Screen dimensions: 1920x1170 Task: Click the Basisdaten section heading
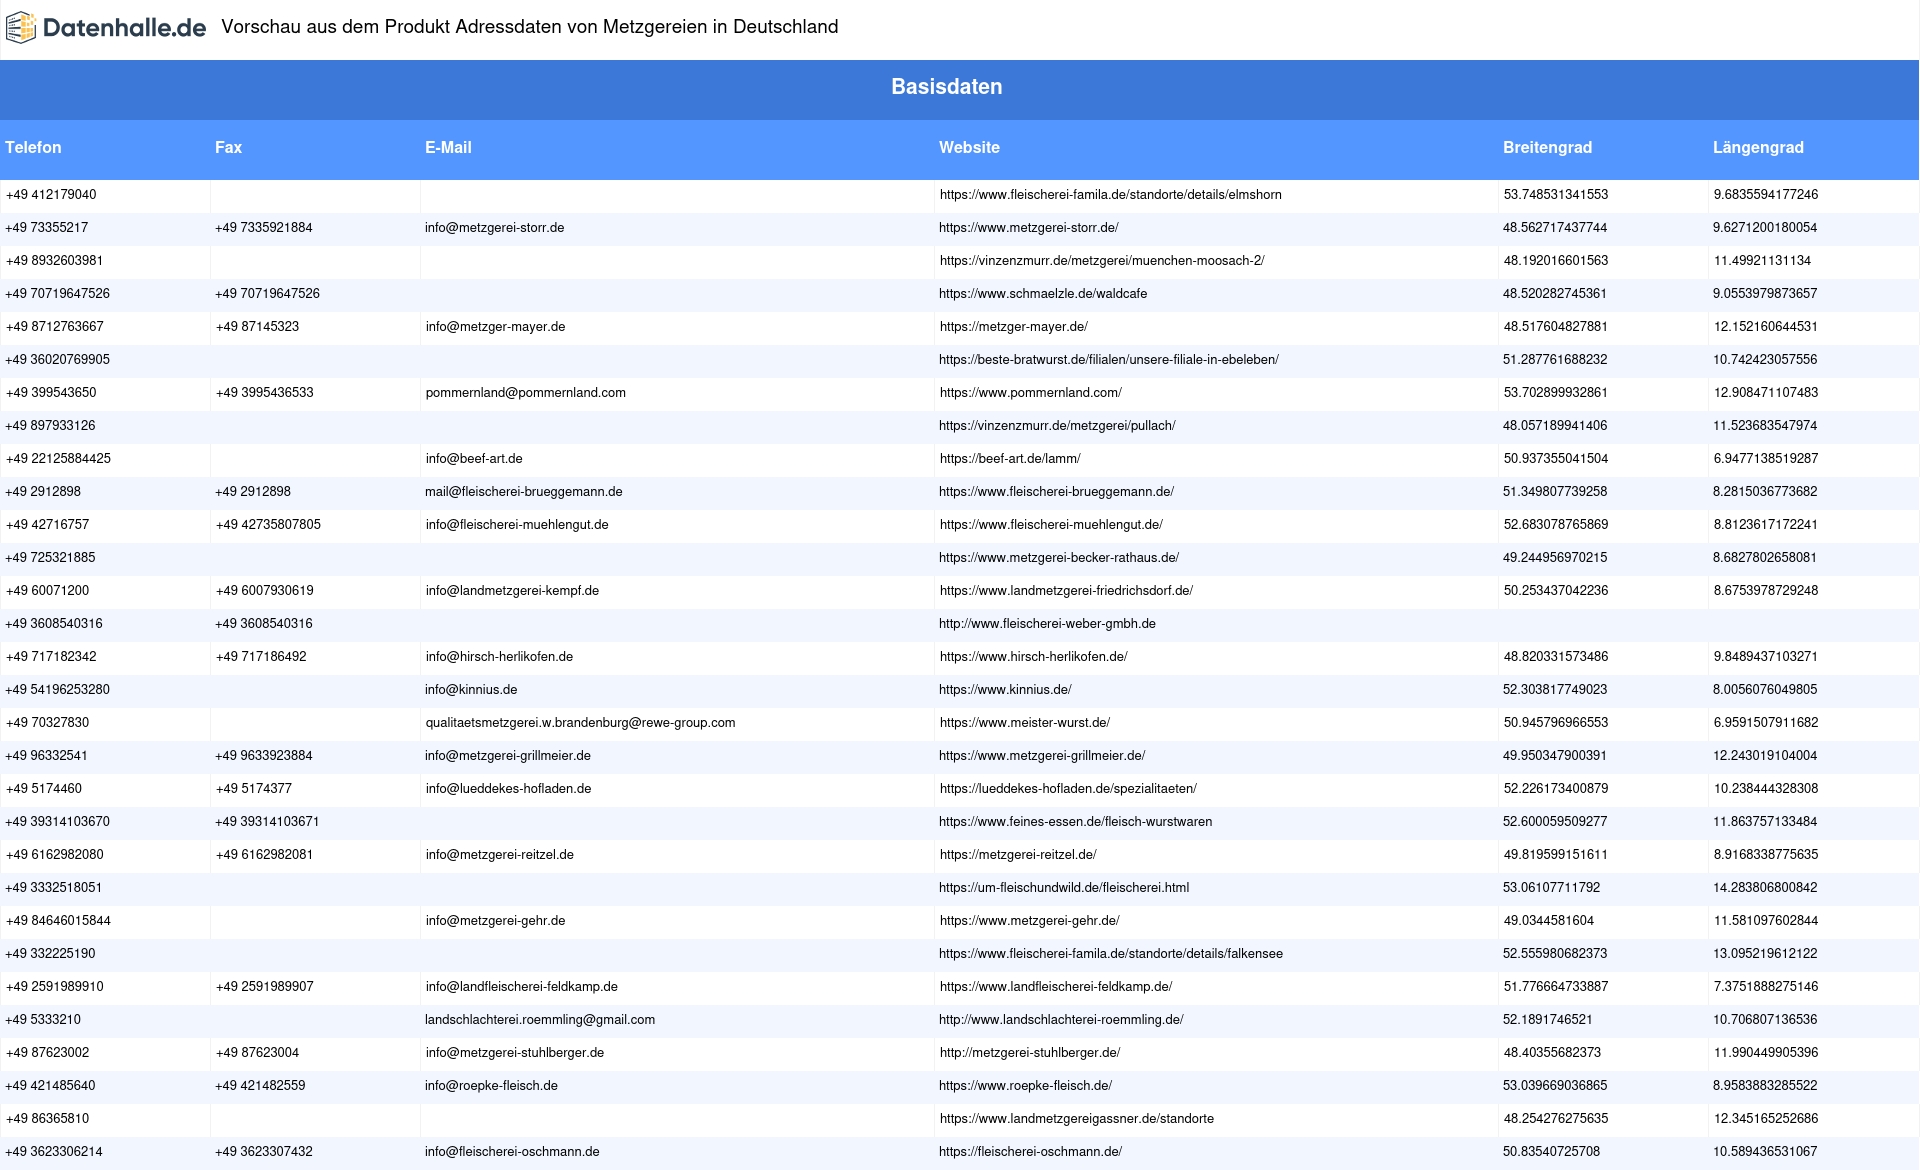click(947, 87)
